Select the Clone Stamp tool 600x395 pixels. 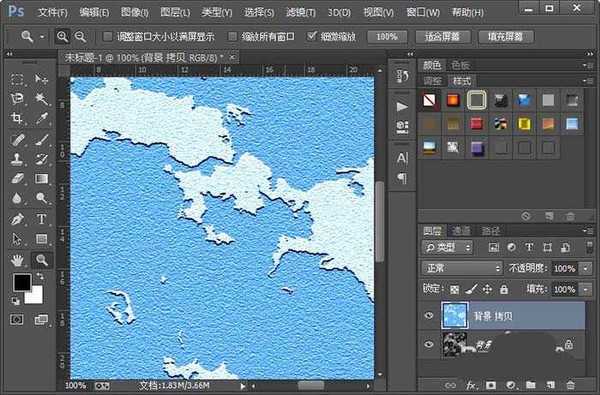[17, 159]
